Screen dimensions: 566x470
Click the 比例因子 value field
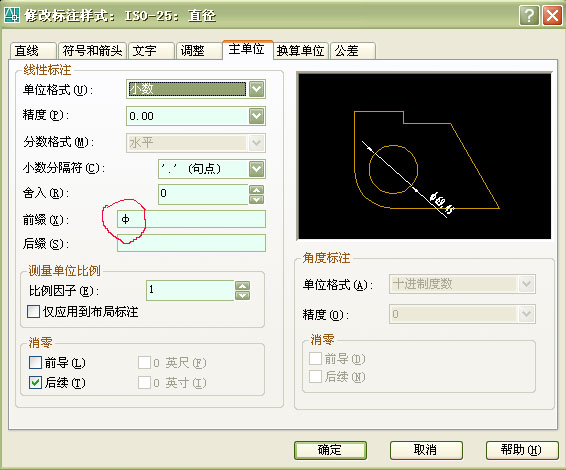click(x=190, y=290)
